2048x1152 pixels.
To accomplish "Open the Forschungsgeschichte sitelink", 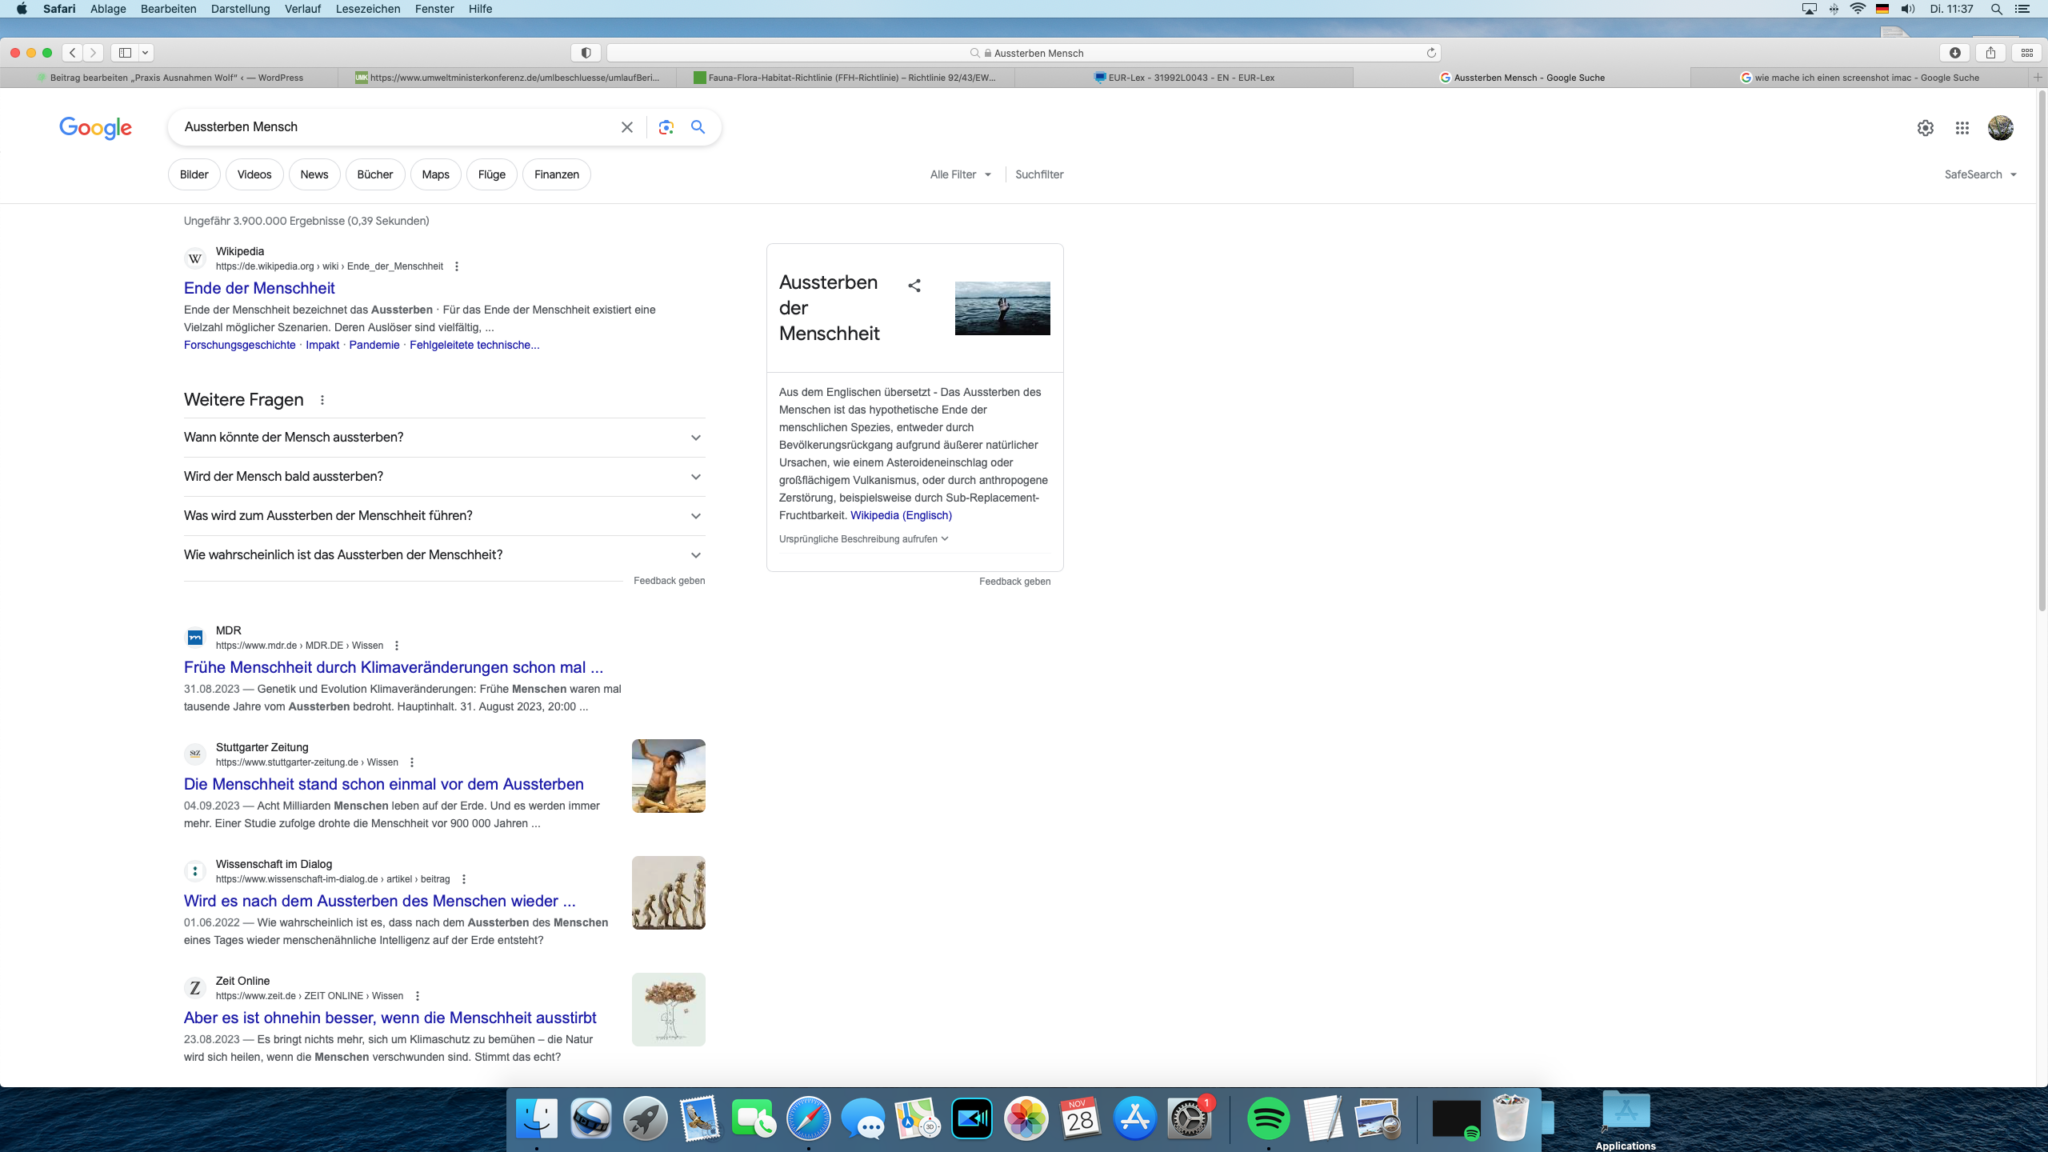I will (x=240, y=345).
